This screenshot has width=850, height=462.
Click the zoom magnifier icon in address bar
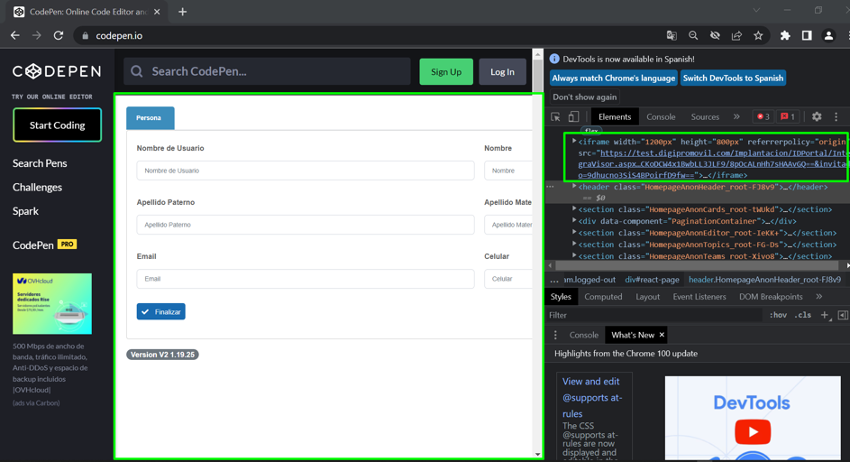(x=693, y=36)
